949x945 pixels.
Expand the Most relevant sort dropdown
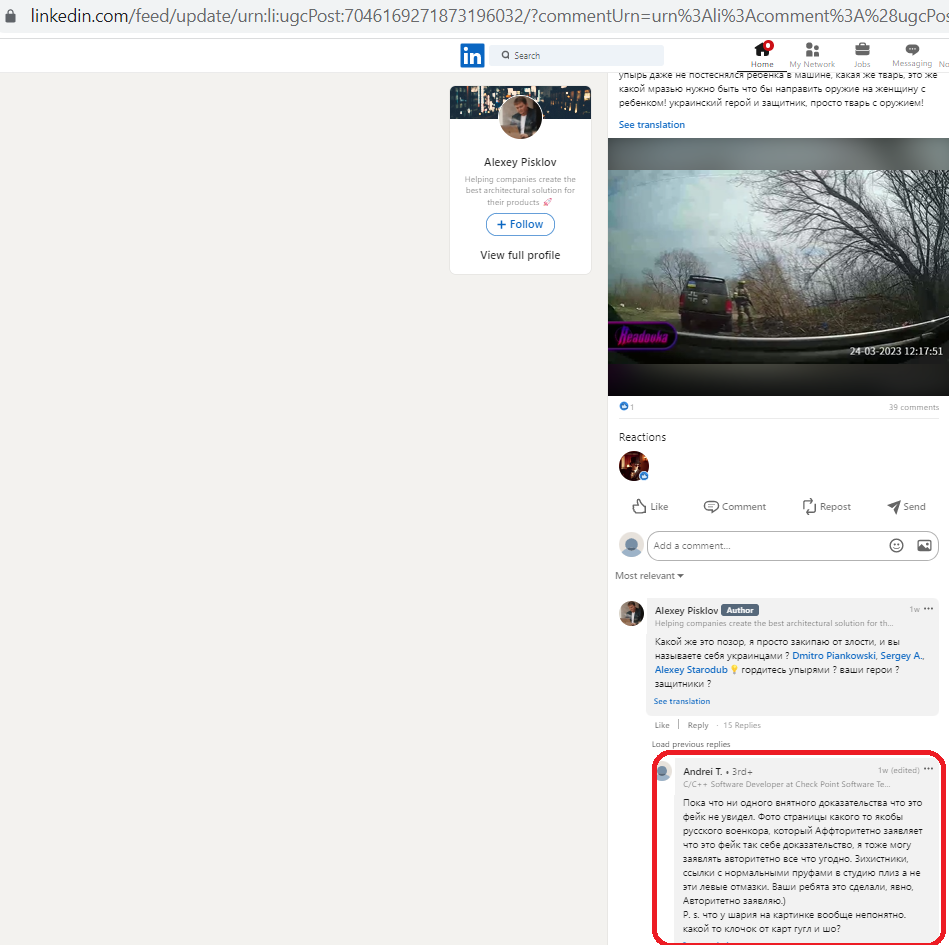(x=649, y=575)
